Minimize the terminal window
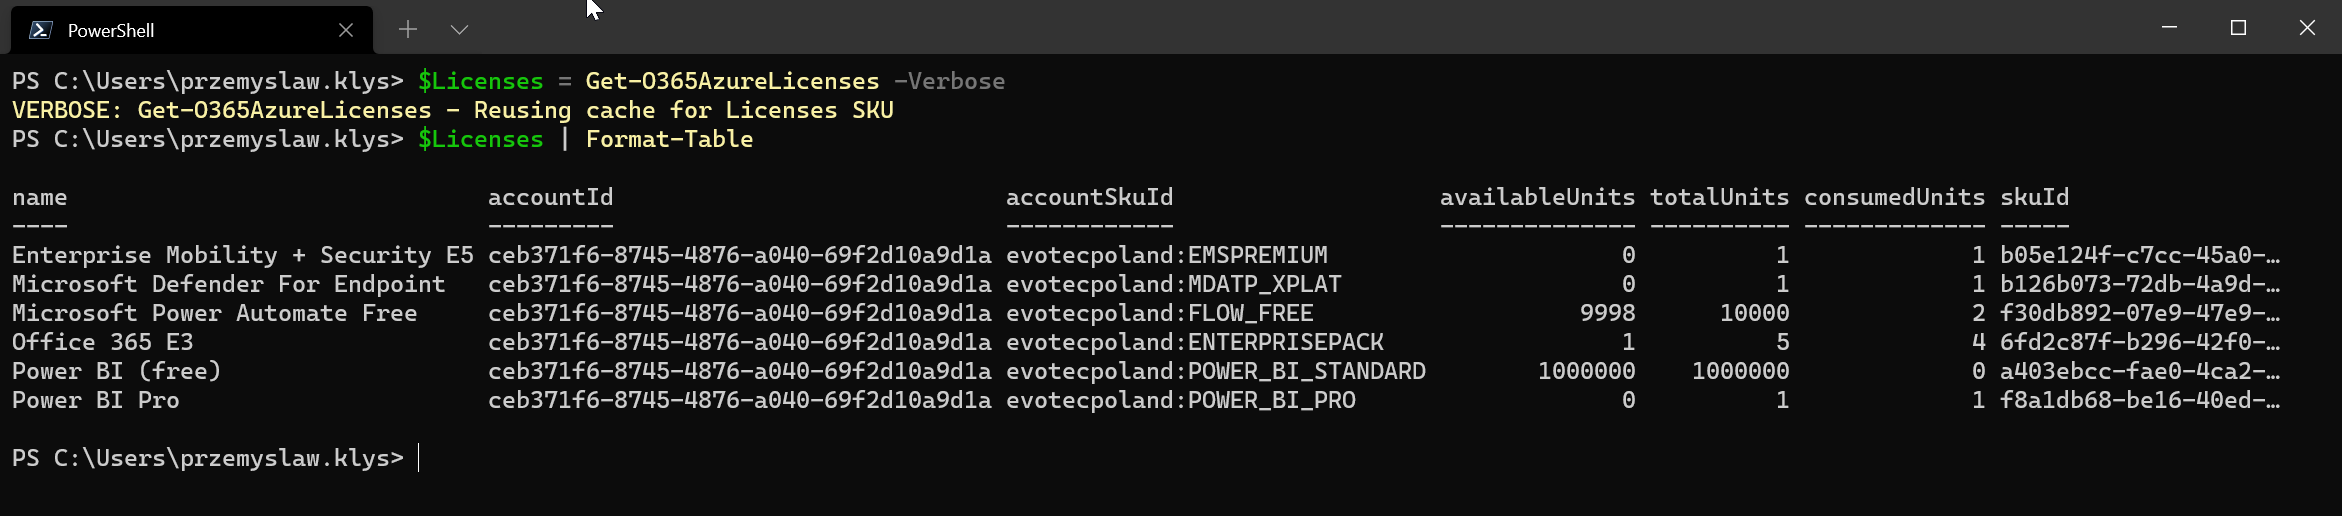 [x=2169, y=28]
